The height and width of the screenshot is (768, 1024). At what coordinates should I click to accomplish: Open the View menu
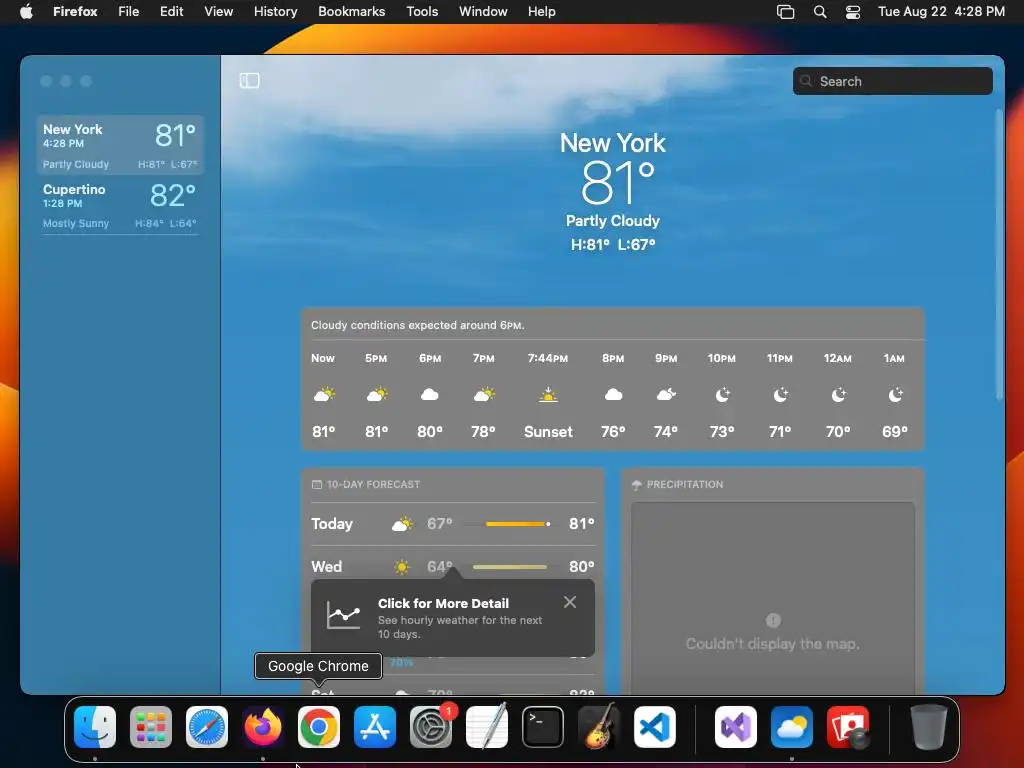click(x=219, y=12)
